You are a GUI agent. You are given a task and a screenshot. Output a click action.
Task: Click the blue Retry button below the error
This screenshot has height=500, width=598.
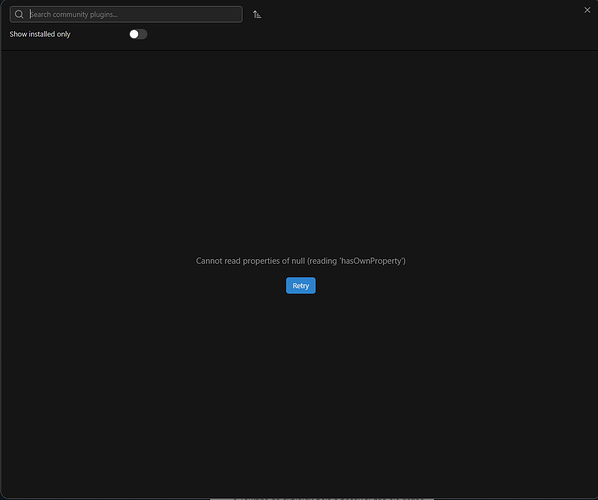(x=301, y=286)
